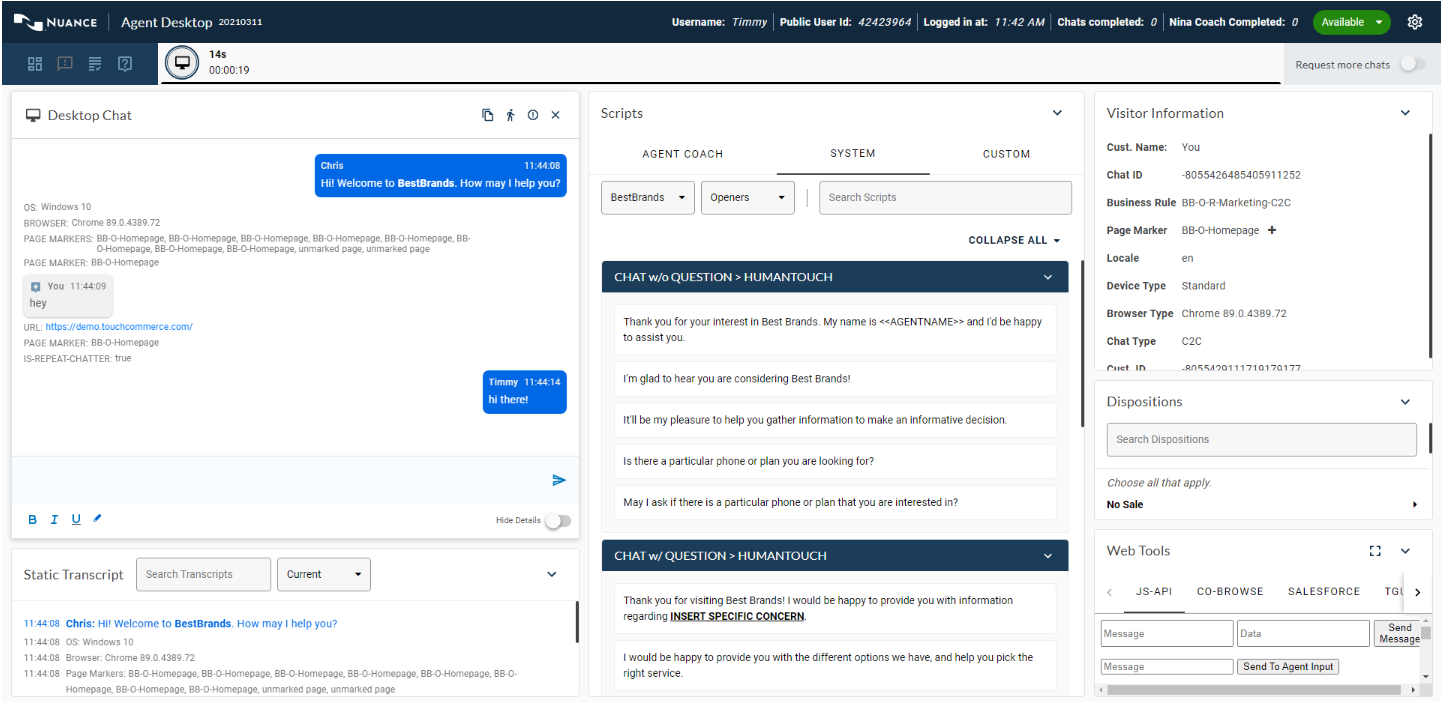Toggle the Request more chats switch
The height and width of the screenshot is (702, 1441).
point(1411,64)
